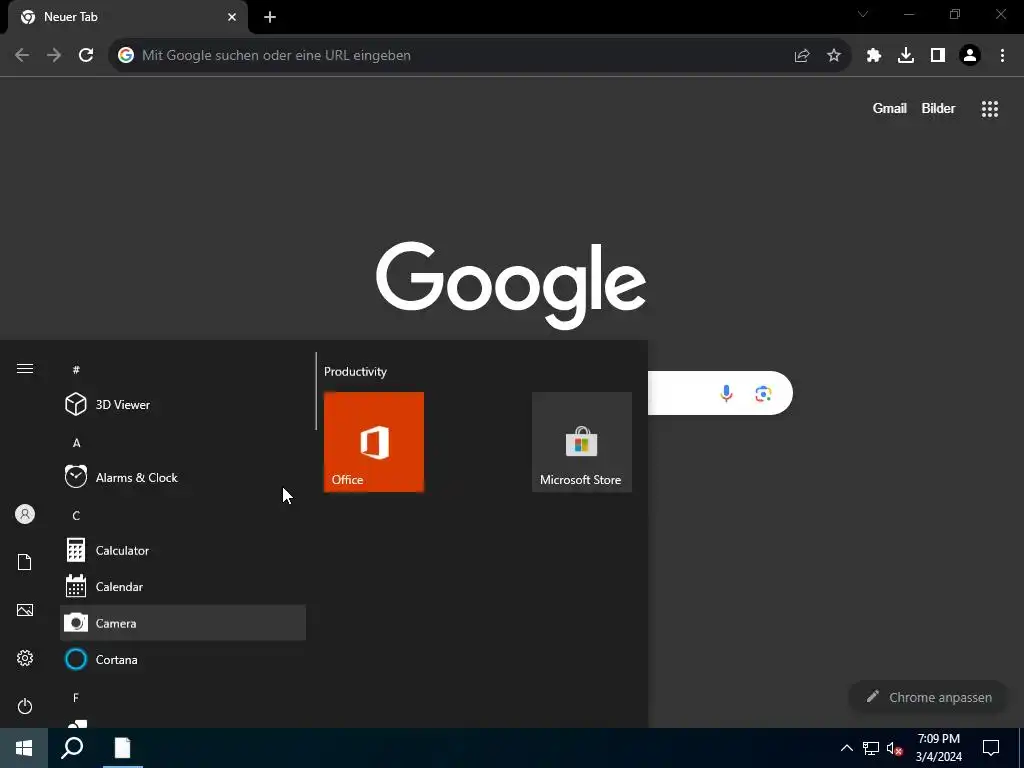Jump via the # header
The height and width of the screenshot is (768, 1024).
point(76,370)
